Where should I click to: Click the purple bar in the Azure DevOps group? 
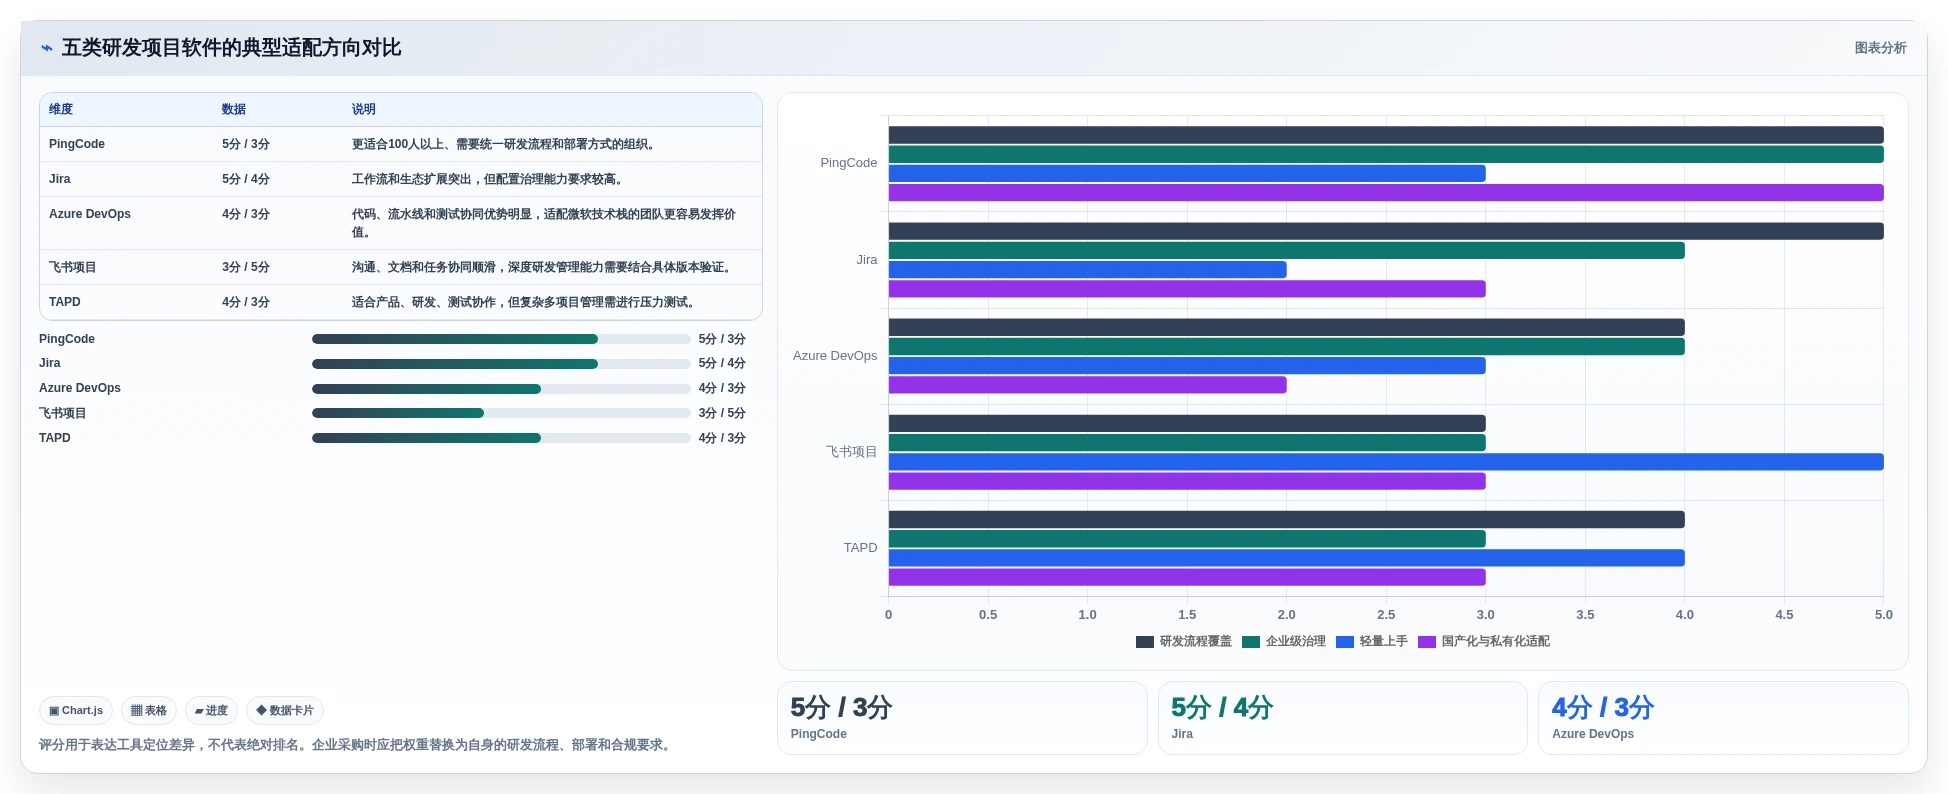point(1088,385)
